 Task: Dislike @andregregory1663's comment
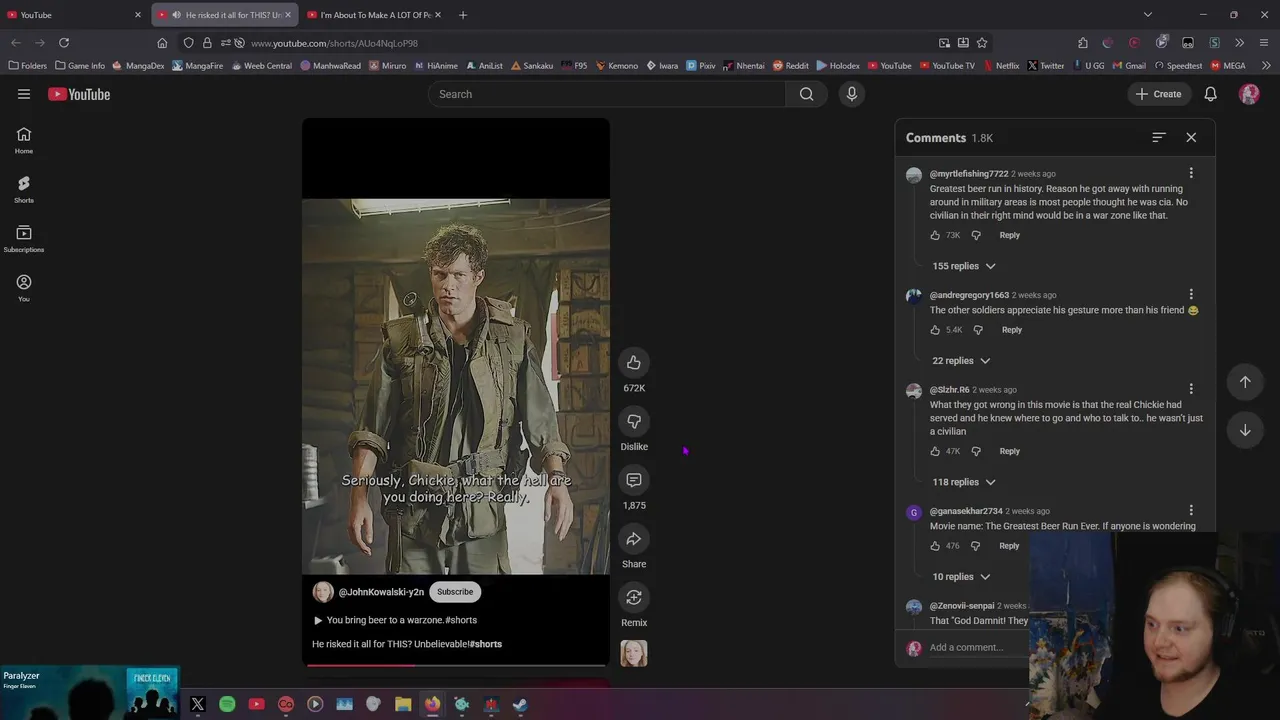point(978,329)
